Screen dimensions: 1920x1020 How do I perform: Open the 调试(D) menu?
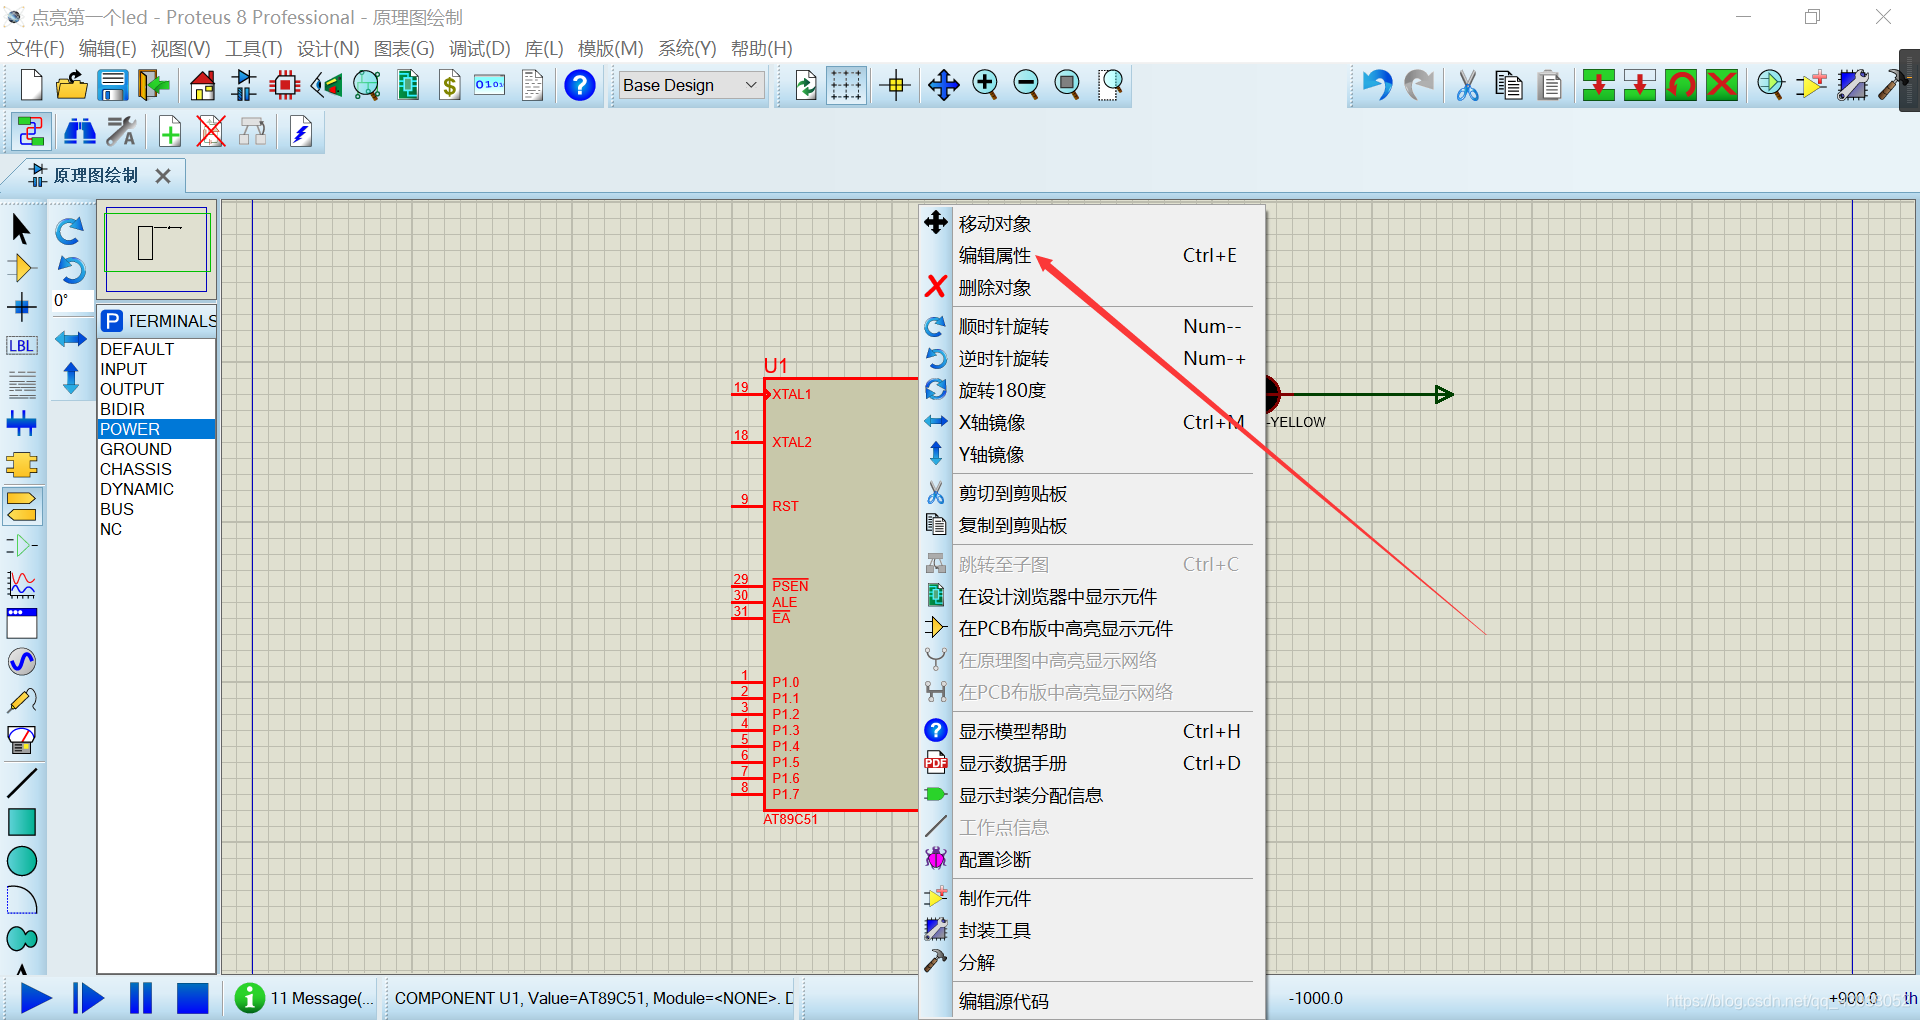479,48
